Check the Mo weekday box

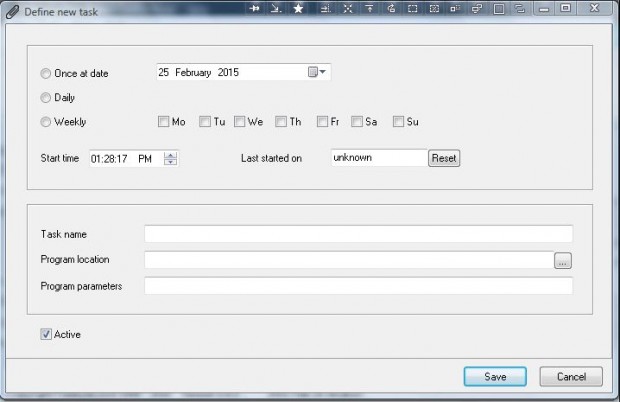[163, 121]
